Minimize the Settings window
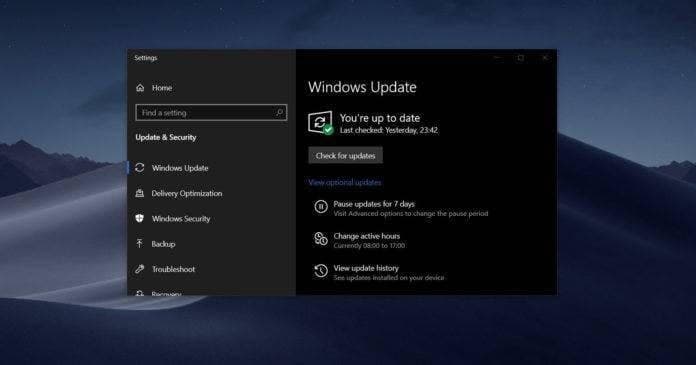The image size is (696, 365). click(498, 58)
